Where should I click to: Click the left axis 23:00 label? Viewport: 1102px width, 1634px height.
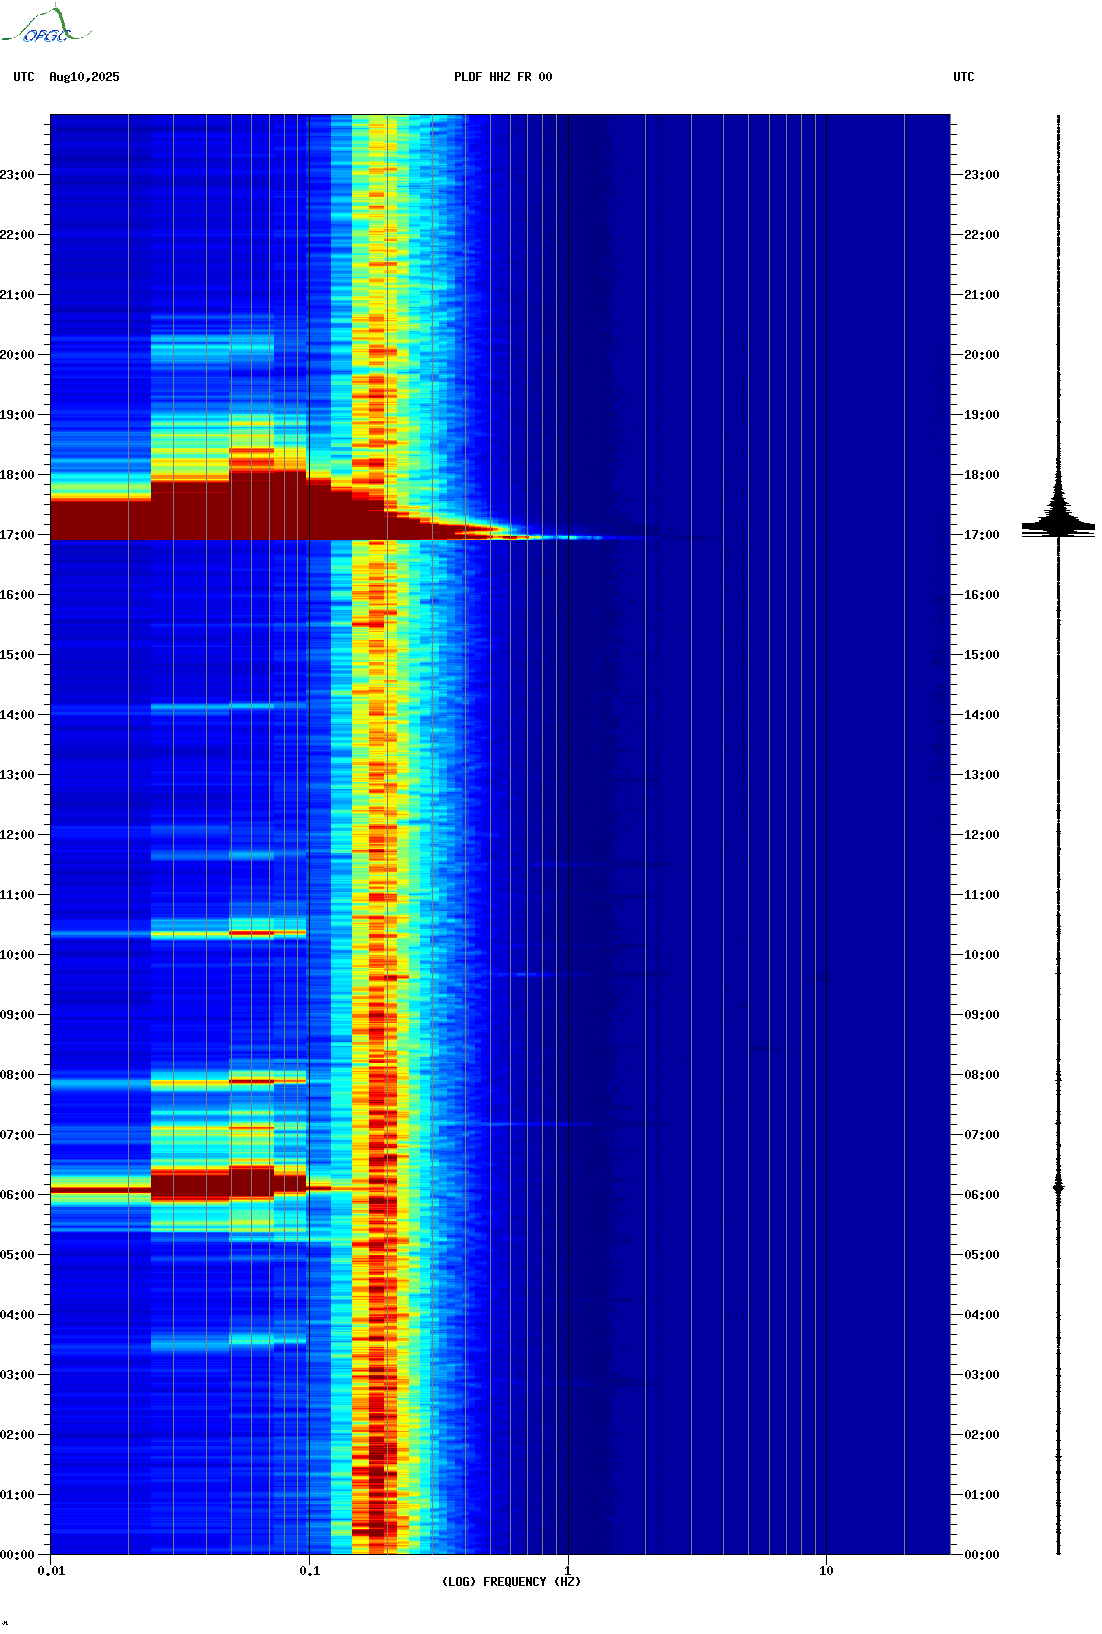(x=17, y=175)
